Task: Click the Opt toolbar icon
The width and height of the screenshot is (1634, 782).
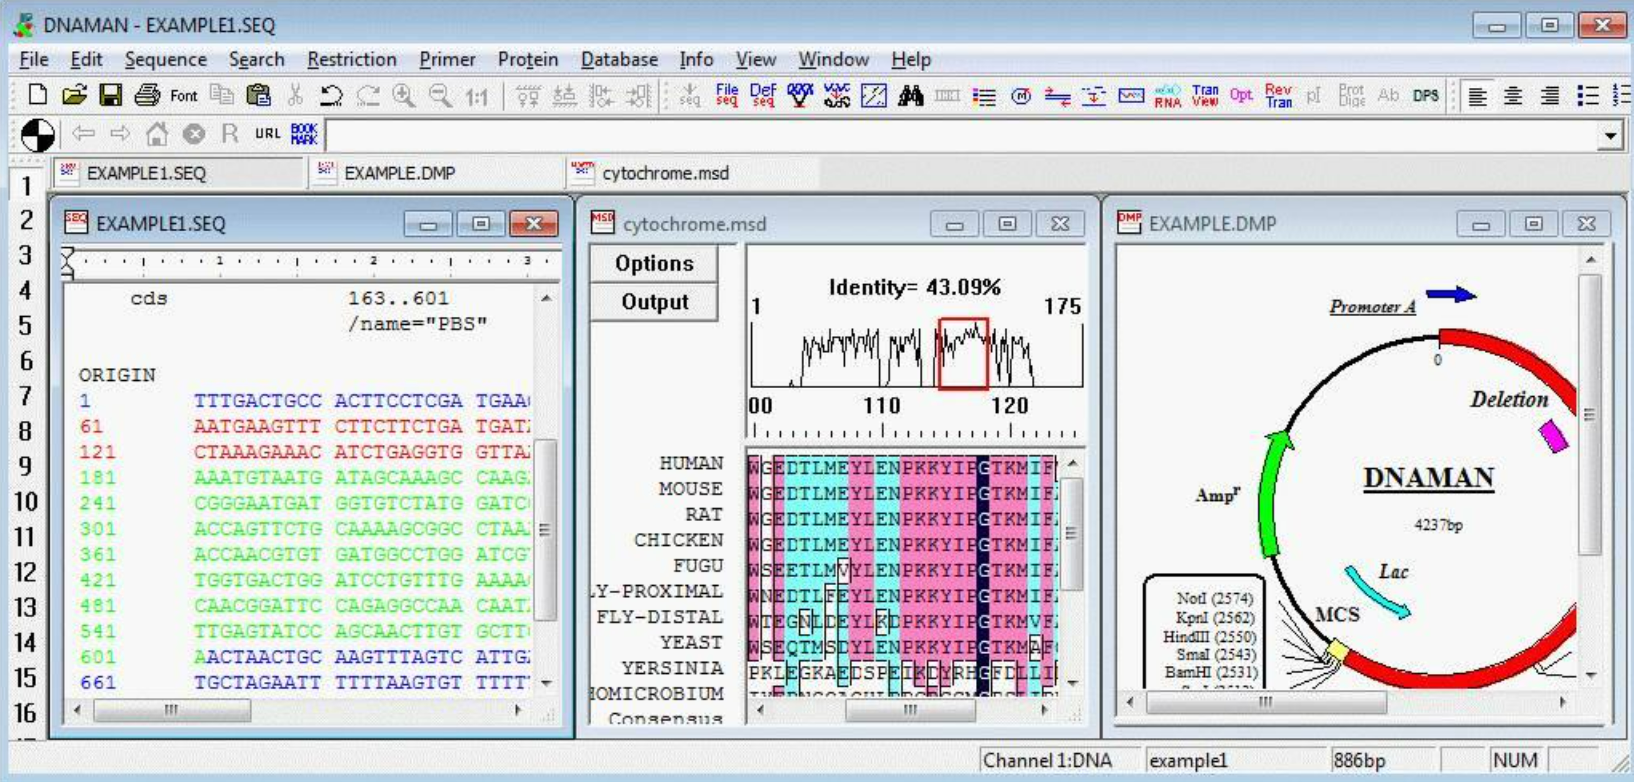Action: pyautogui.click(x=1241, y=96)
